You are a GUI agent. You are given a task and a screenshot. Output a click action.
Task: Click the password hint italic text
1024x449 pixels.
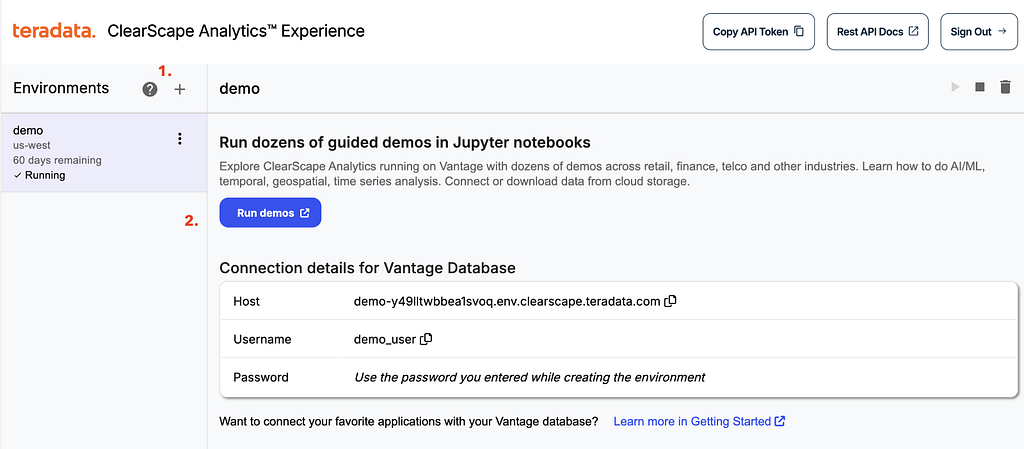(x=530, y=377)
